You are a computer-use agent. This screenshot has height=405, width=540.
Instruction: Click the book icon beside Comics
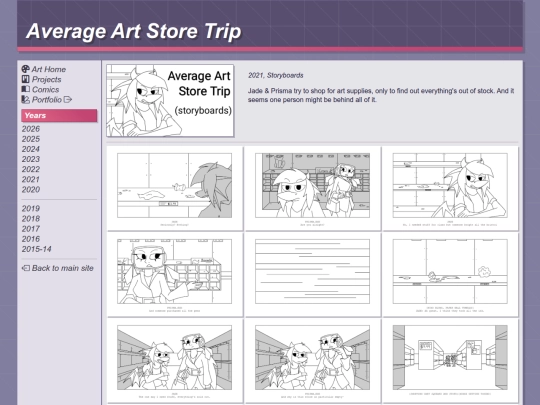25,89
